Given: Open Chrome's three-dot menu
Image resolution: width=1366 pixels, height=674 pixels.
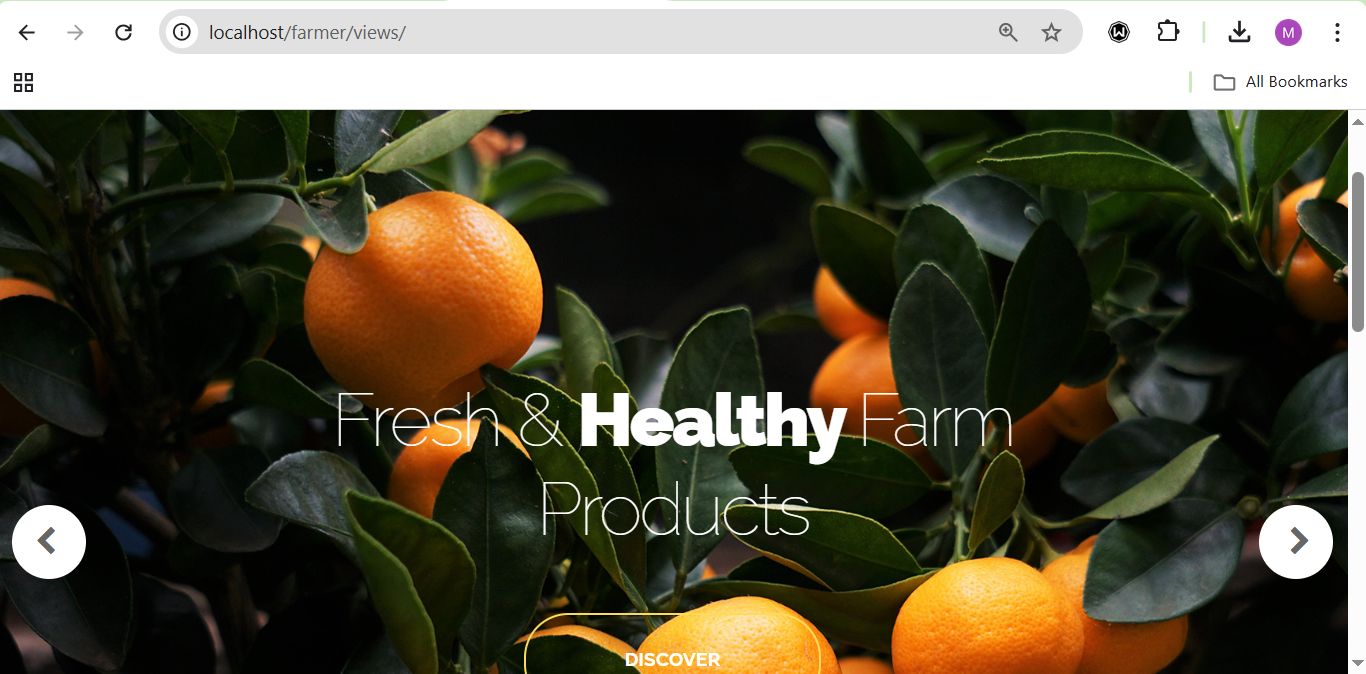Looking at the screenshot, I should [x=1337, y=32].
